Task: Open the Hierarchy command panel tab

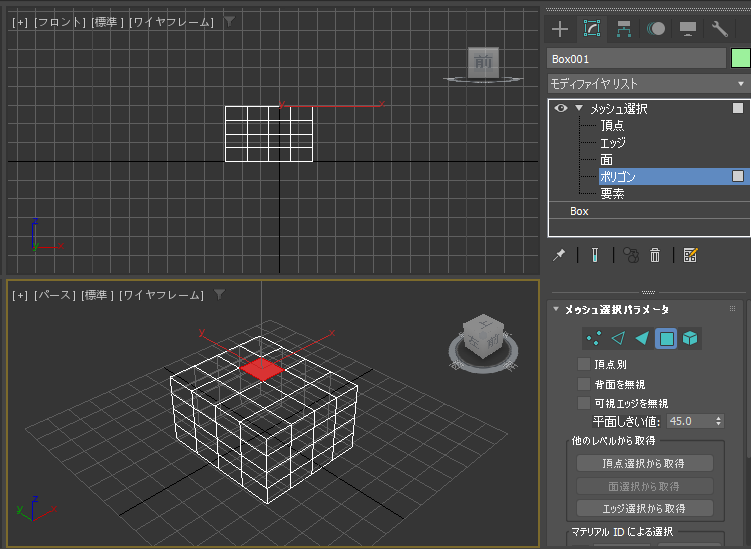Action: click(624, 29)
